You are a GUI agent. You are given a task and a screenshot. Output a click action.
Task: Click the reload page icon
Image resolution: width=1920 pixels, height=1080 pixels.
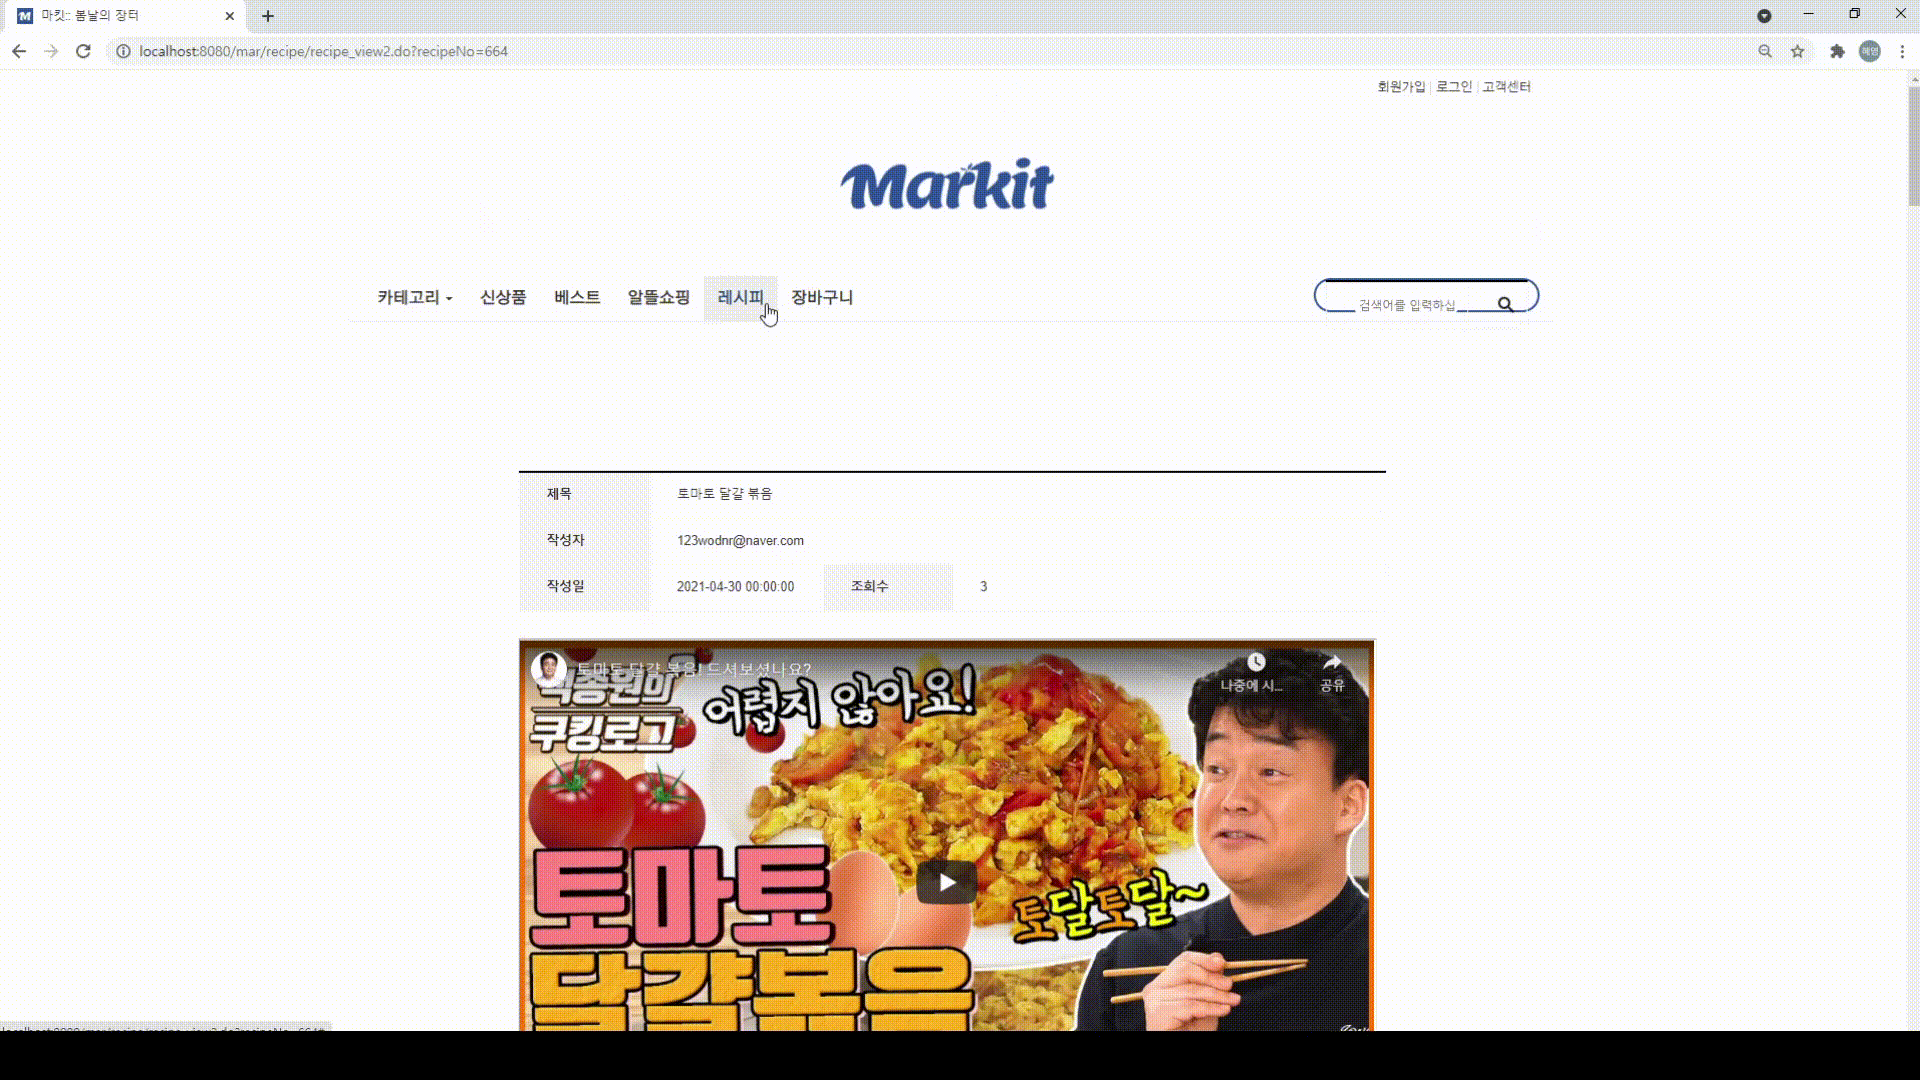click(x=84, y=51)
